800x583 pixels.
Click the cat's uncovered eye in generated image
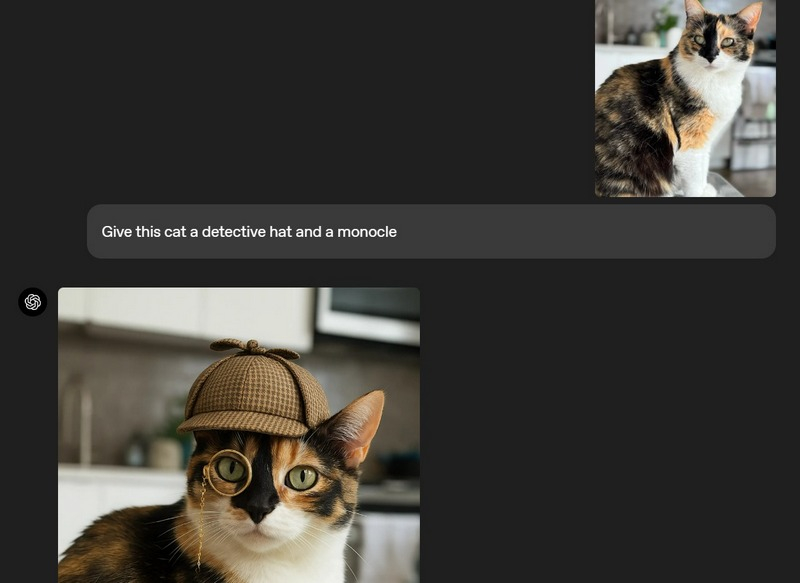301,478
